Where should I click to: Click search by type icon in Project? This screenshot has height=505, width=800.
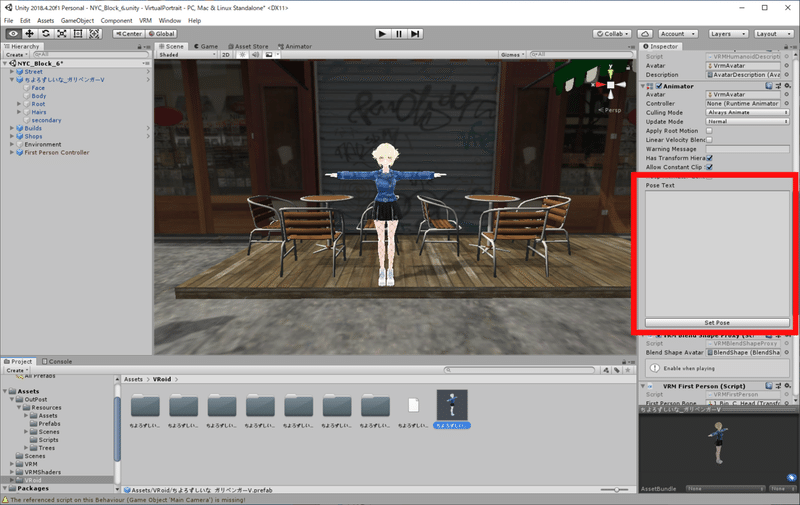[606, 370]
